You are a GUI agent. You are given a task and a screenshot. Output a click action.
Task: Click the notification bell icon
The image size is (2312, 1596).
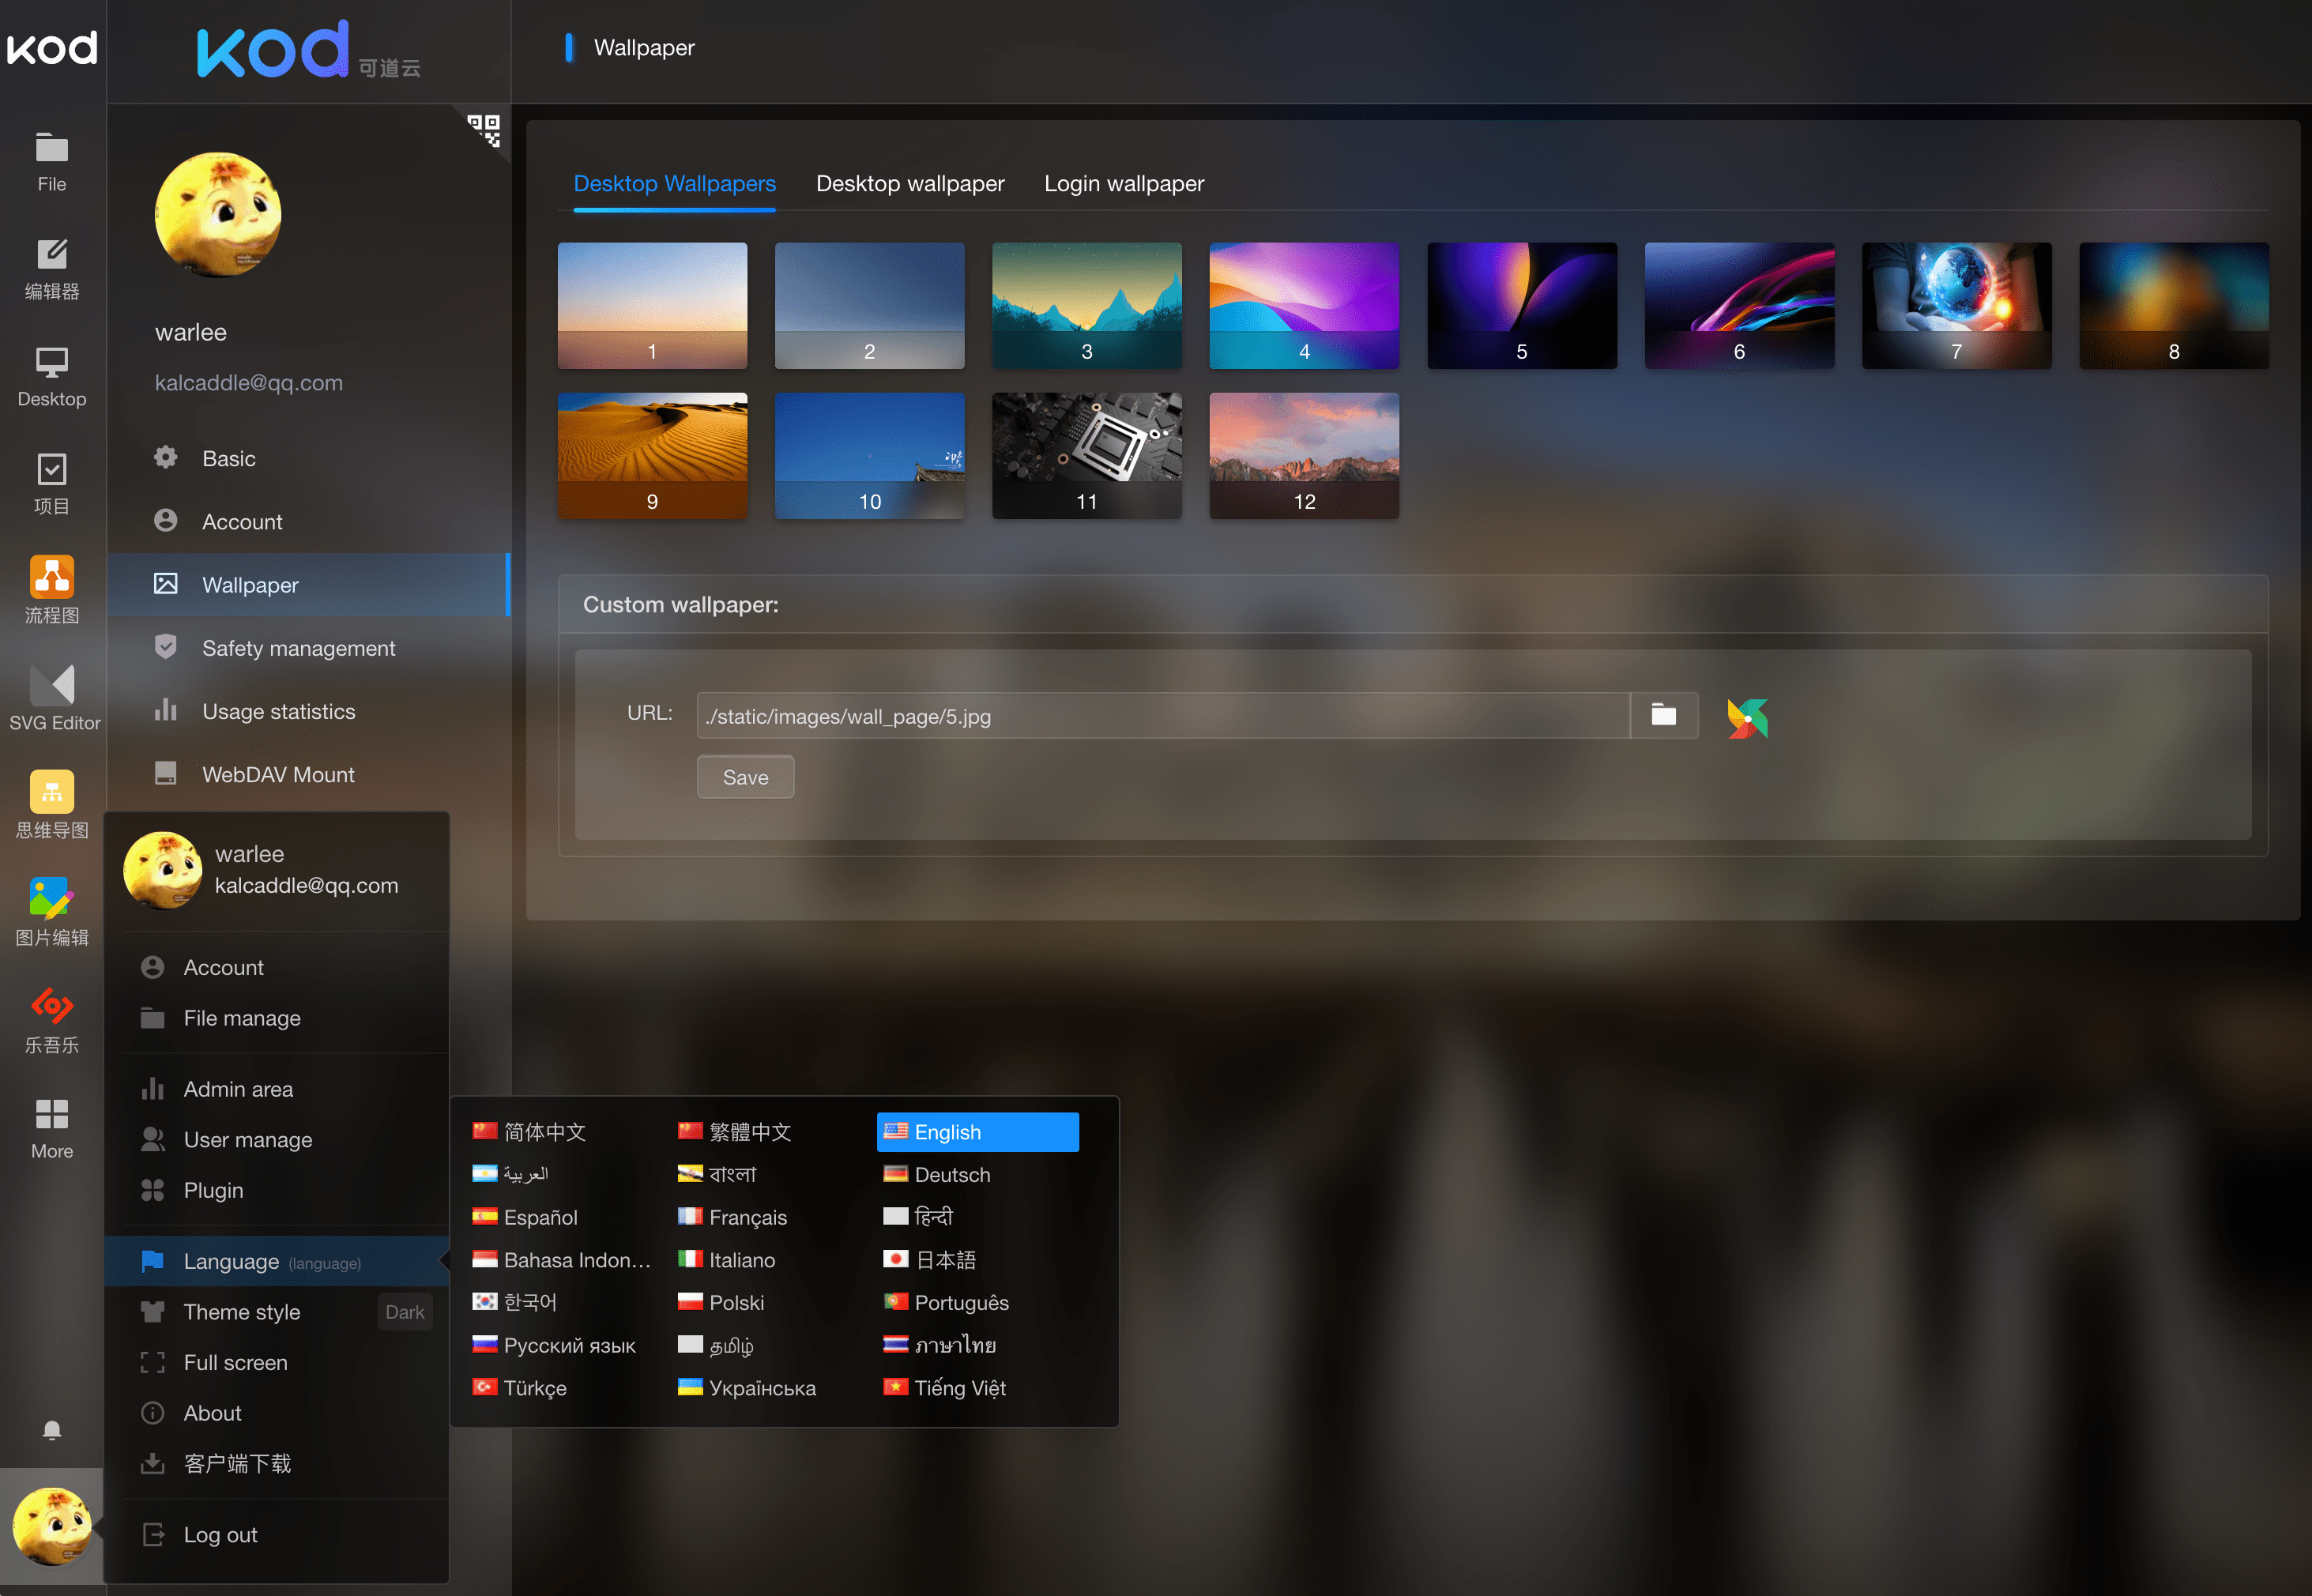click(52, 1430)
